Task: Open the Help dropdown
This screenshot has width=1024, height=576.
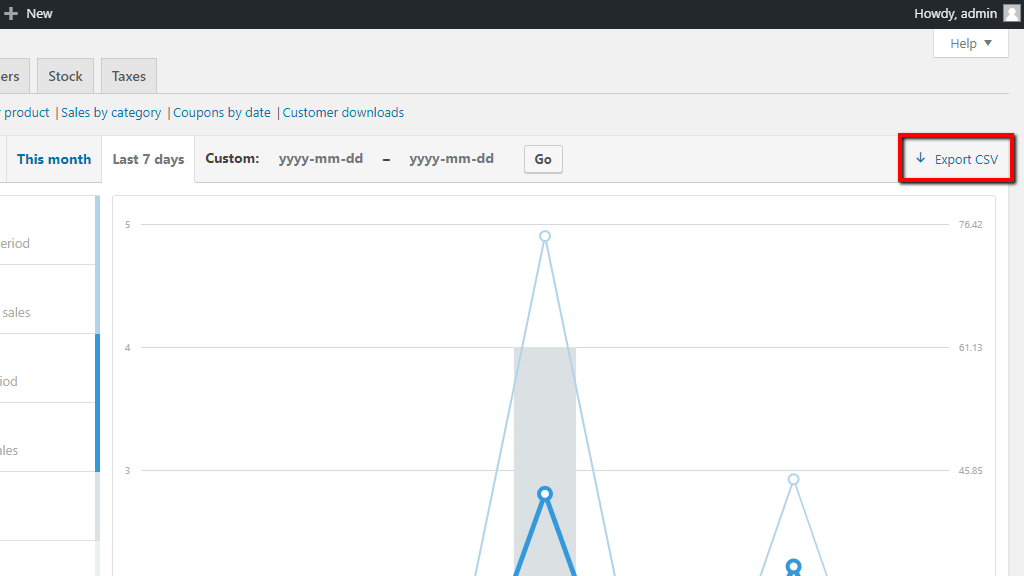Action: (x=969, y=43)
